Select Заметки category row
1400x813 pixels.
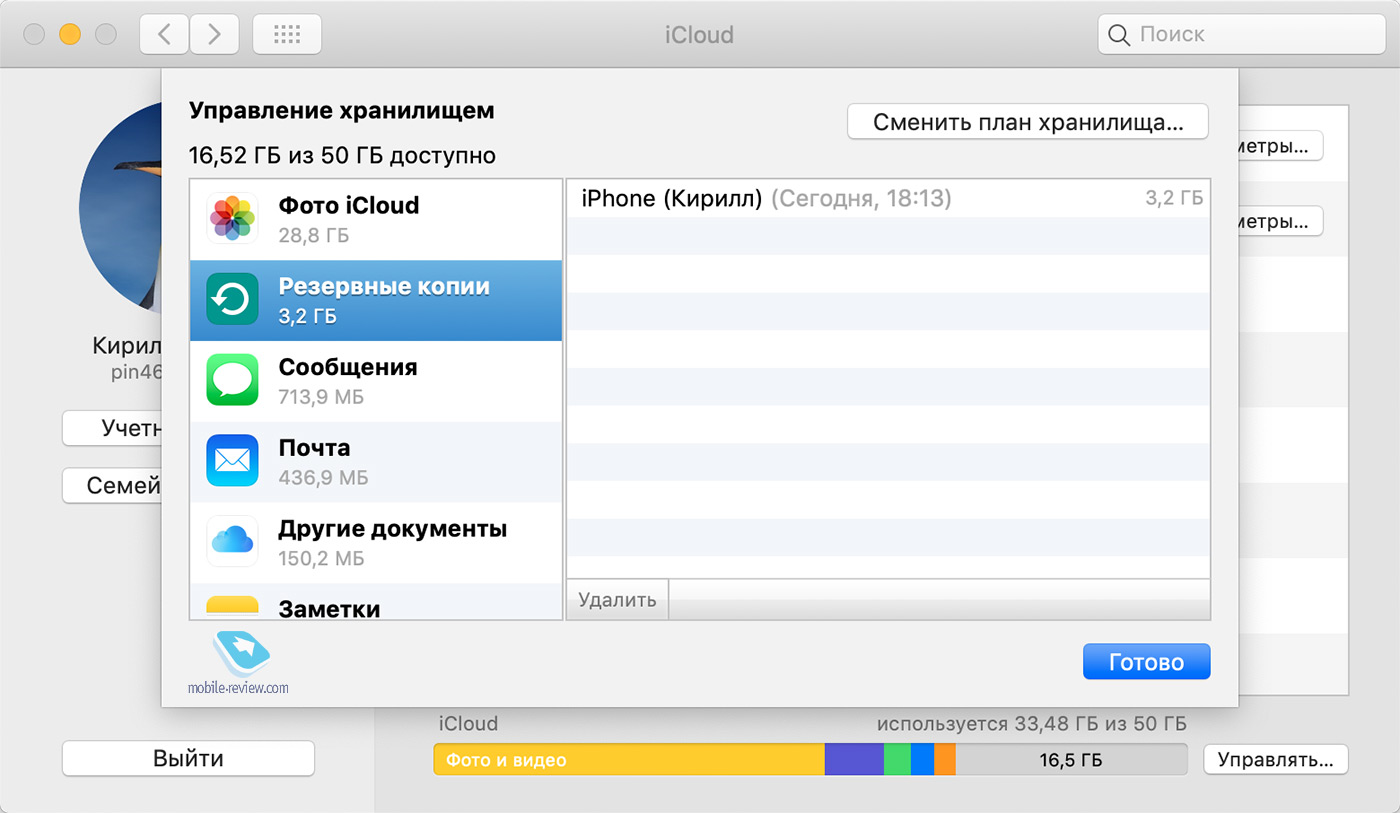click(x=376, y=602)
